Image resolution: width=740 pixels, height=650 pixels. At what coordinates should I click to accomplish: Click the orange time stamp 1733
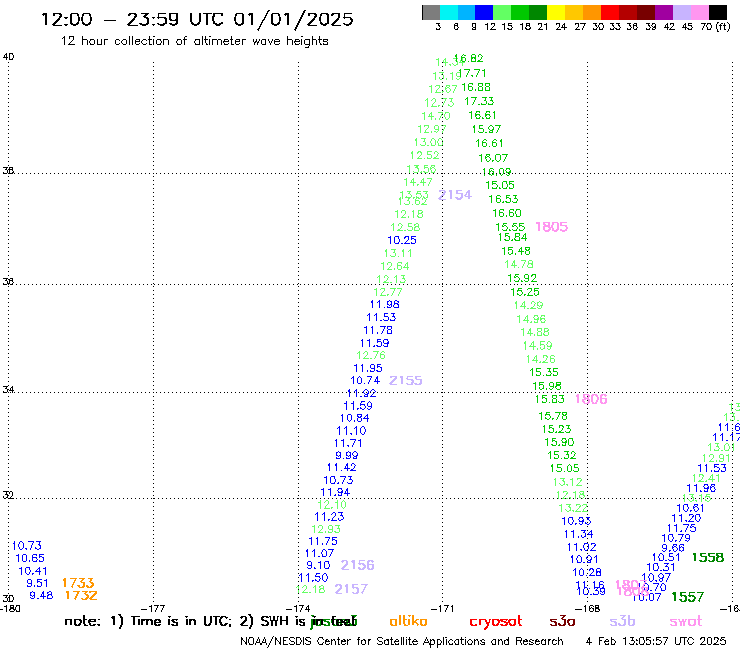[78, 583]
